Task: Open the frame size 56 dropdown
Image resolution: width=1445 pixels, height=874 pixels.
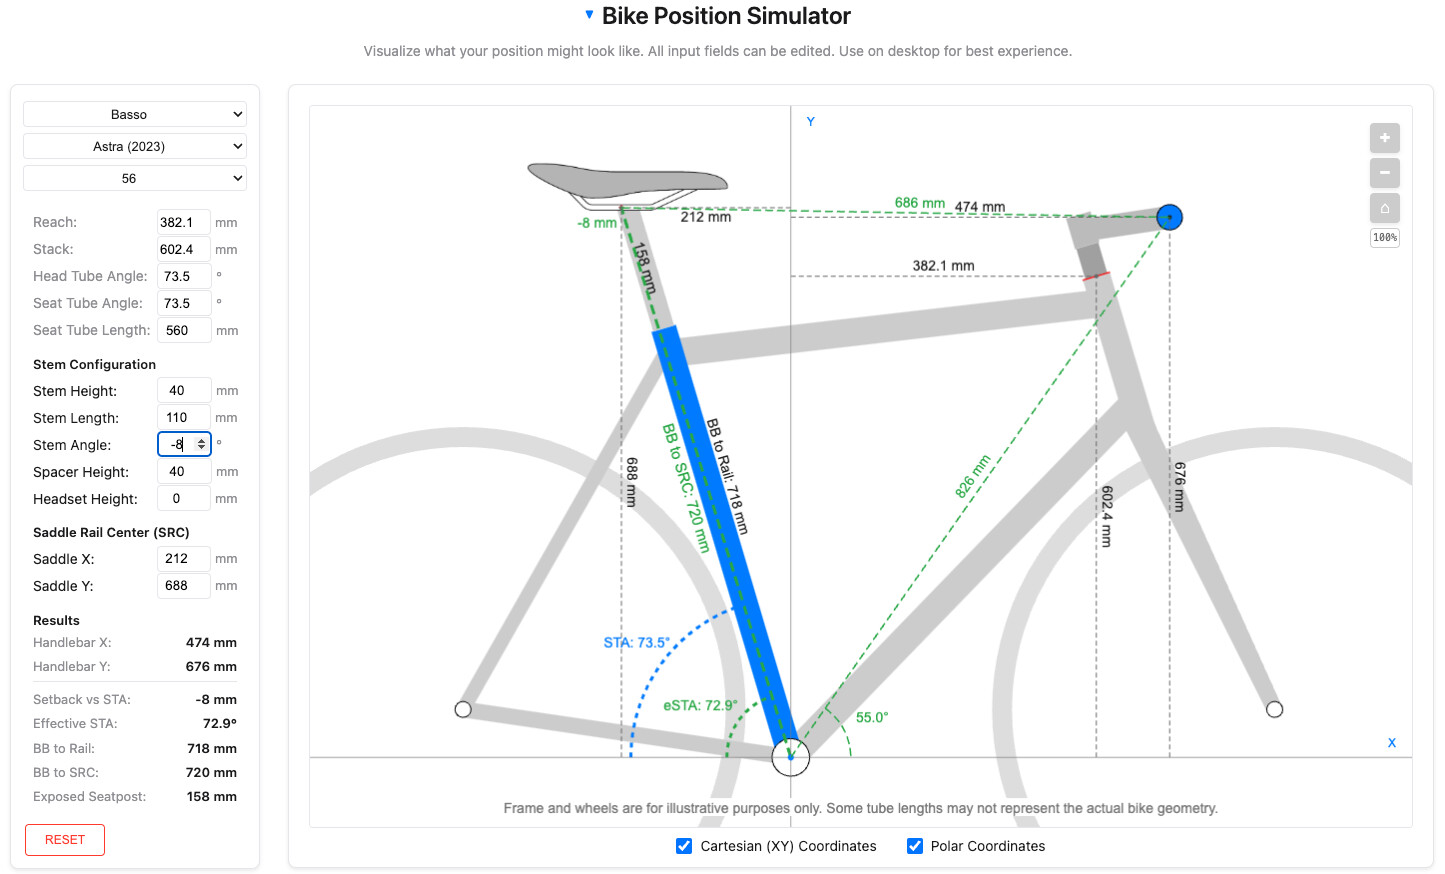Action: [135, 179]
